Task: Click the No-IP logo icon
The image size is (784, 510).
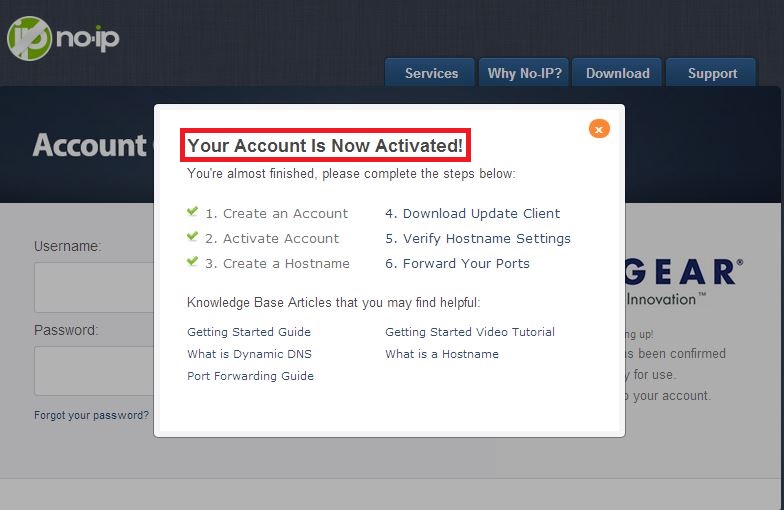Action: point(30,38)
